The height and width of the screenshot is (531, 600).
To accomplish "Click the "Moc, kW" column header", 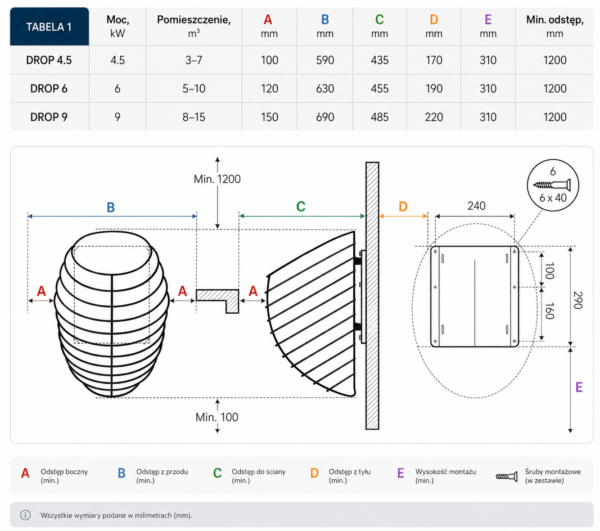I will click(117, 26).
